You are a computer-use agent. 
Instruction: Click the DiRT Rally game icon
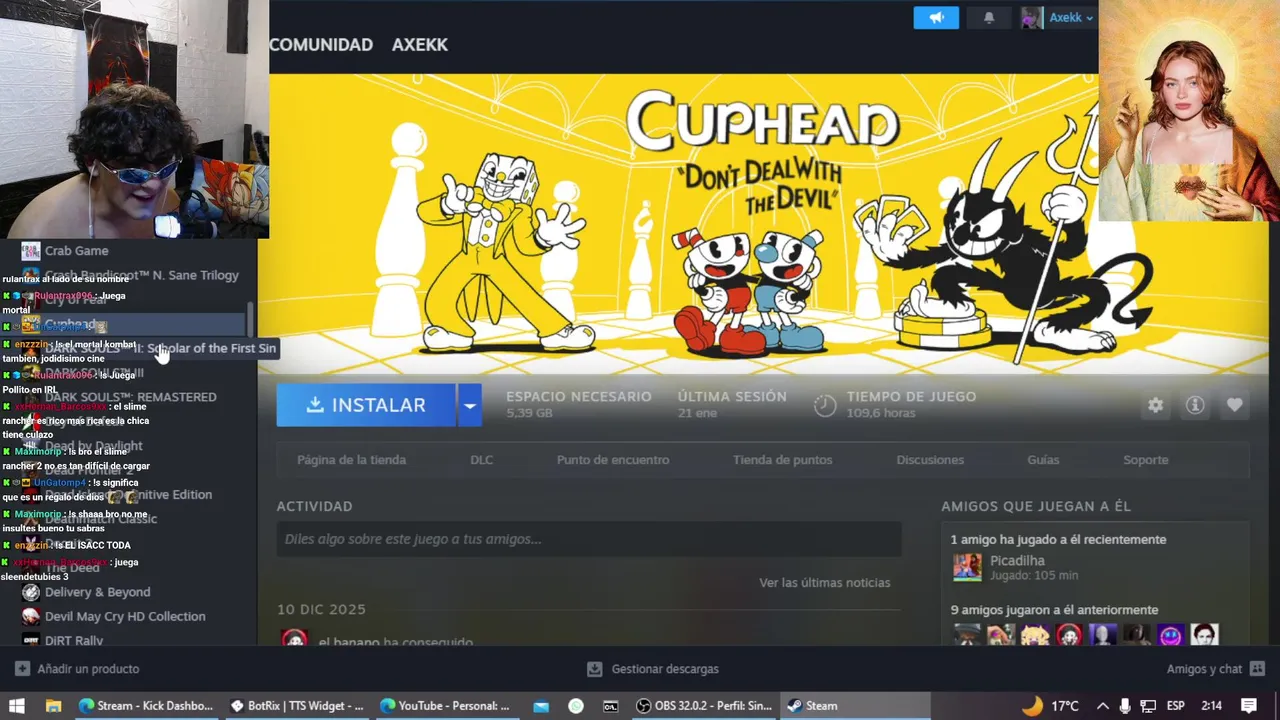click(x=31, y=639)
